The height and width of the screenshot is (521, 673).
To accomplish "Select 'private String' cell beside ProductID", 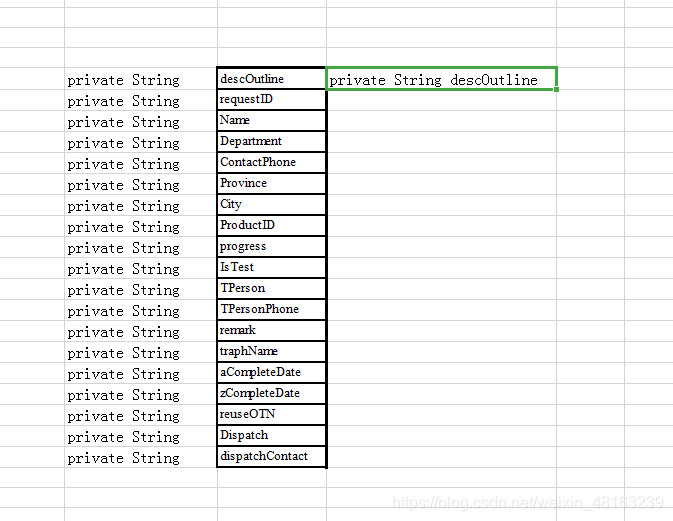I will tap(141, 226).
